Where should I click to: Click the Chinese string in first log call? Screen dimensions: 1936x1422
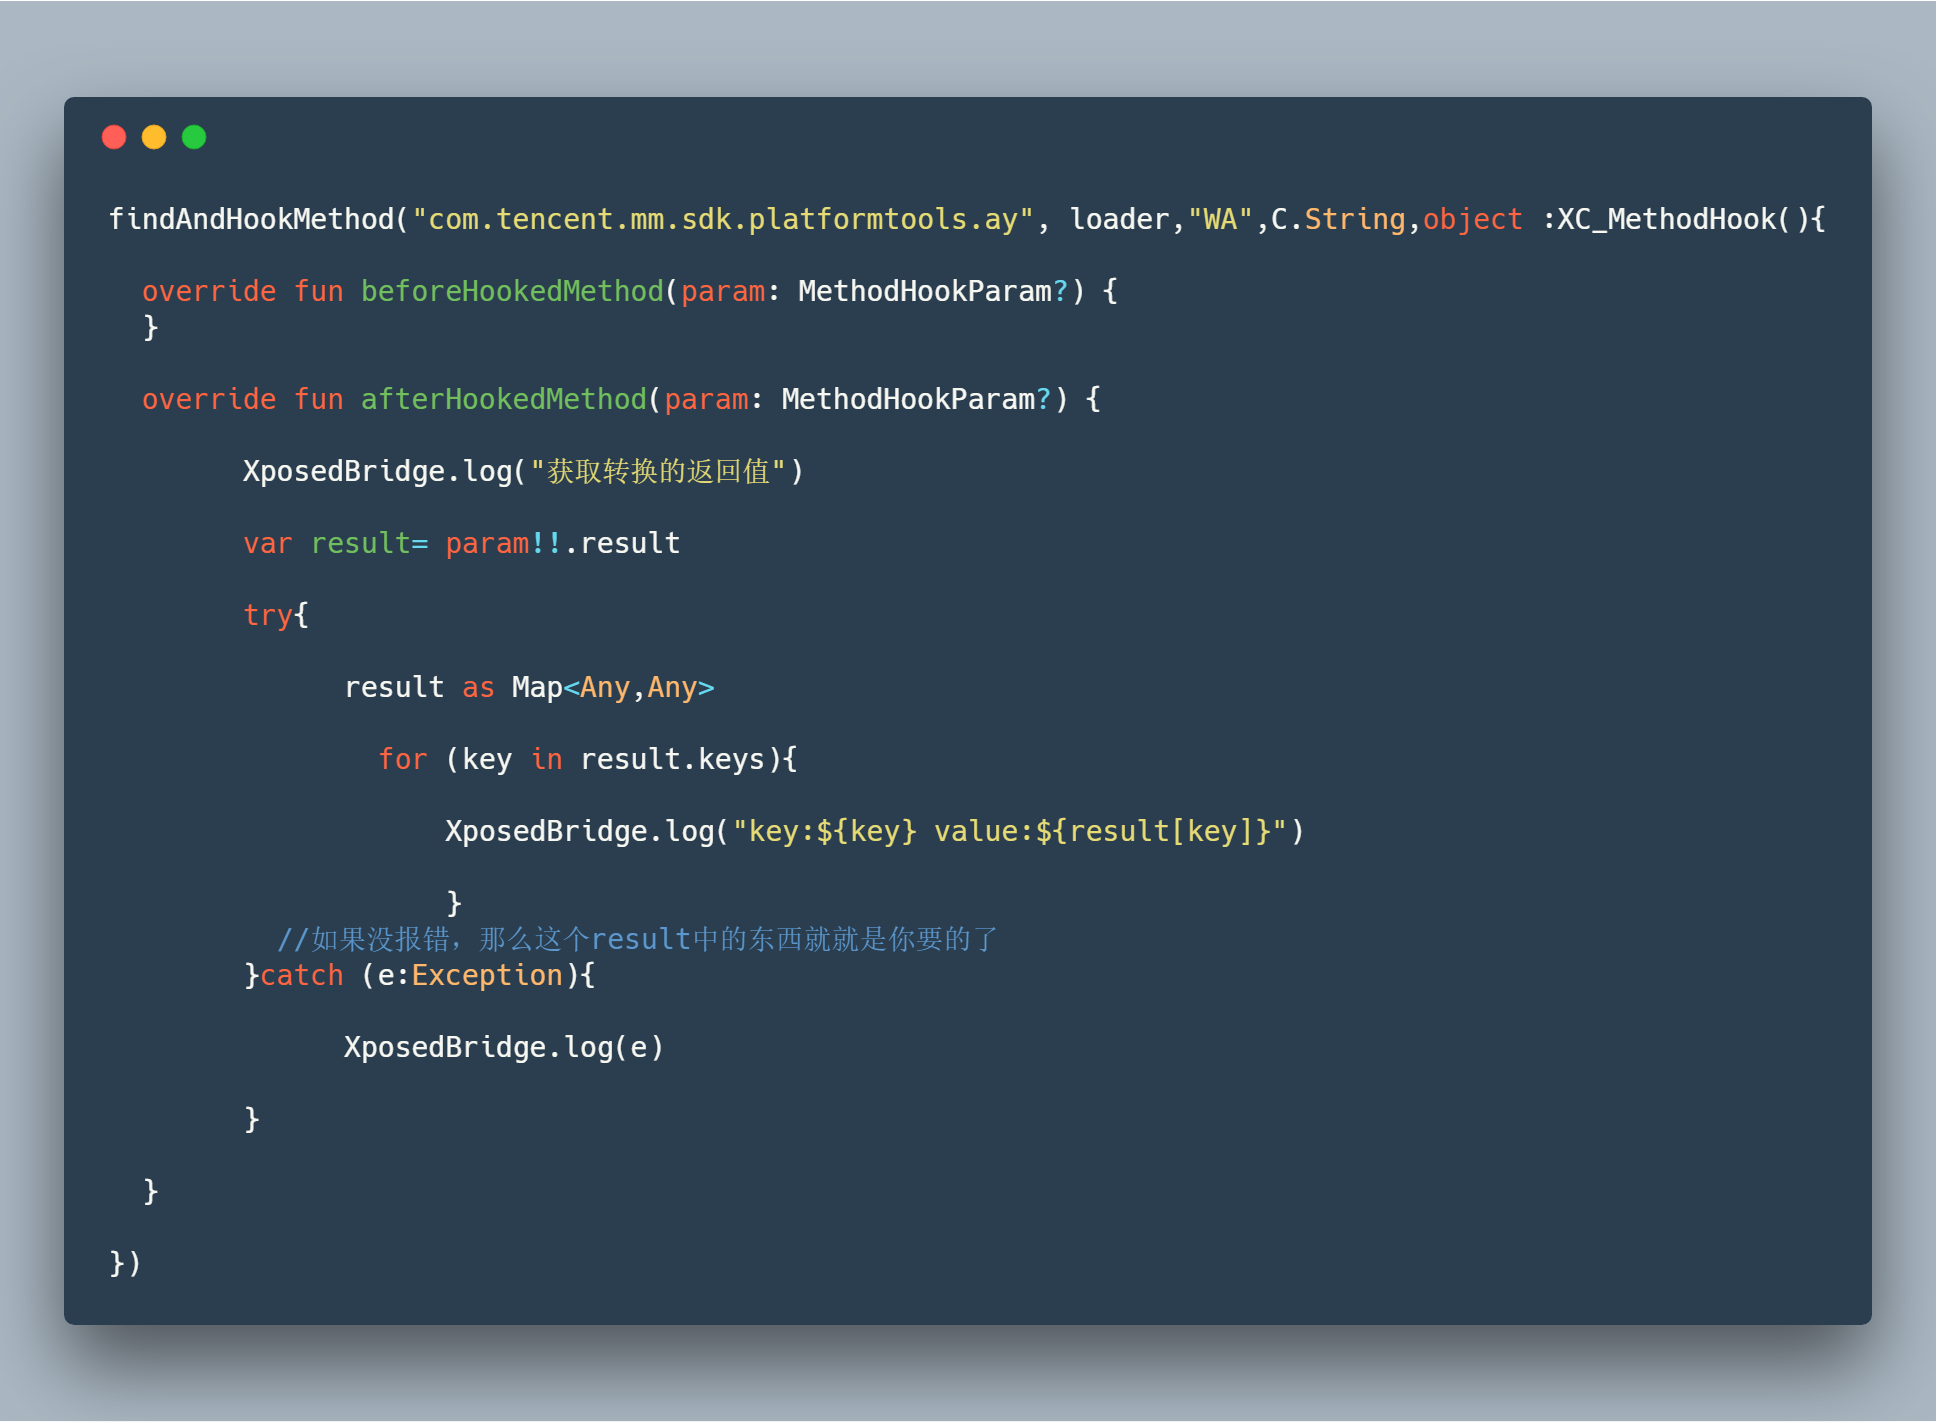coord(658,471)
